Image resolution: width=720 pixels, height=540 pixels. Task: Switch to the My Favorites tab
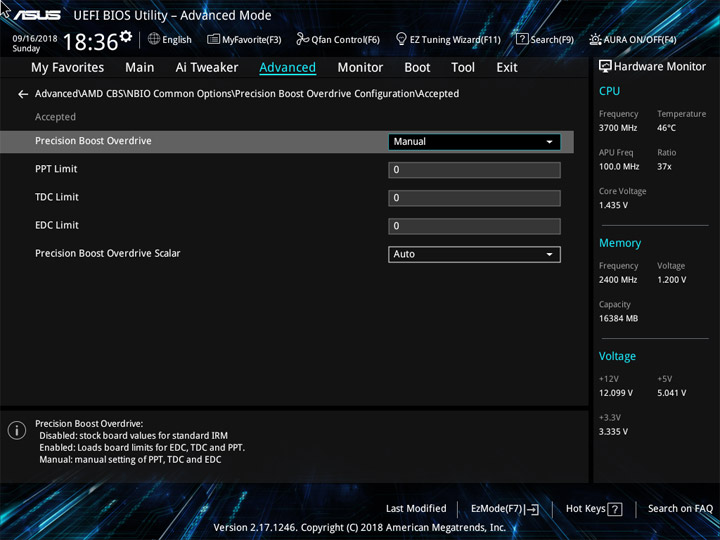(68, 68)
